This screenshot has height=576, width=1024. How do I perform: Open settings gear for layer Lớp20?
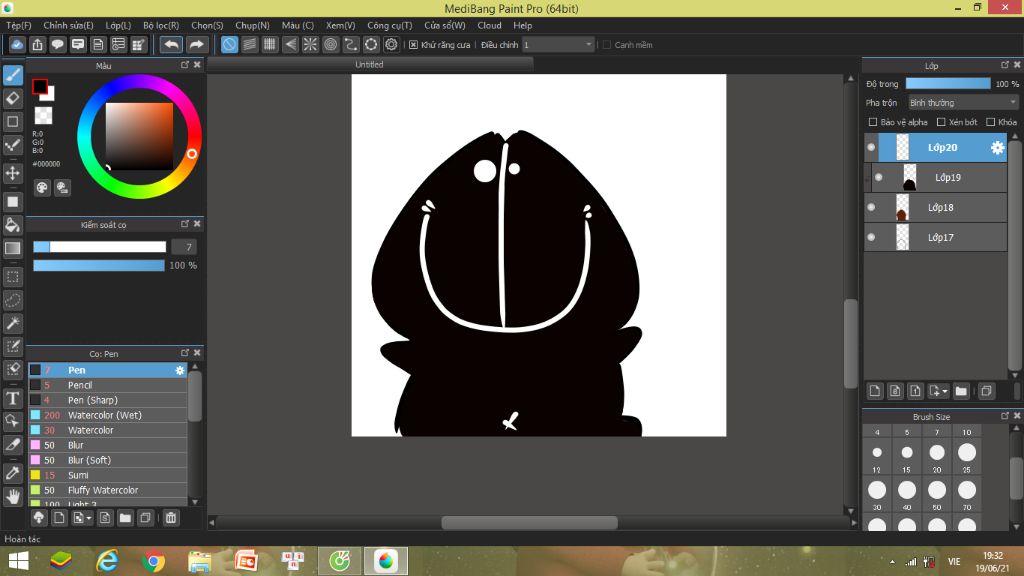point(997,148)
